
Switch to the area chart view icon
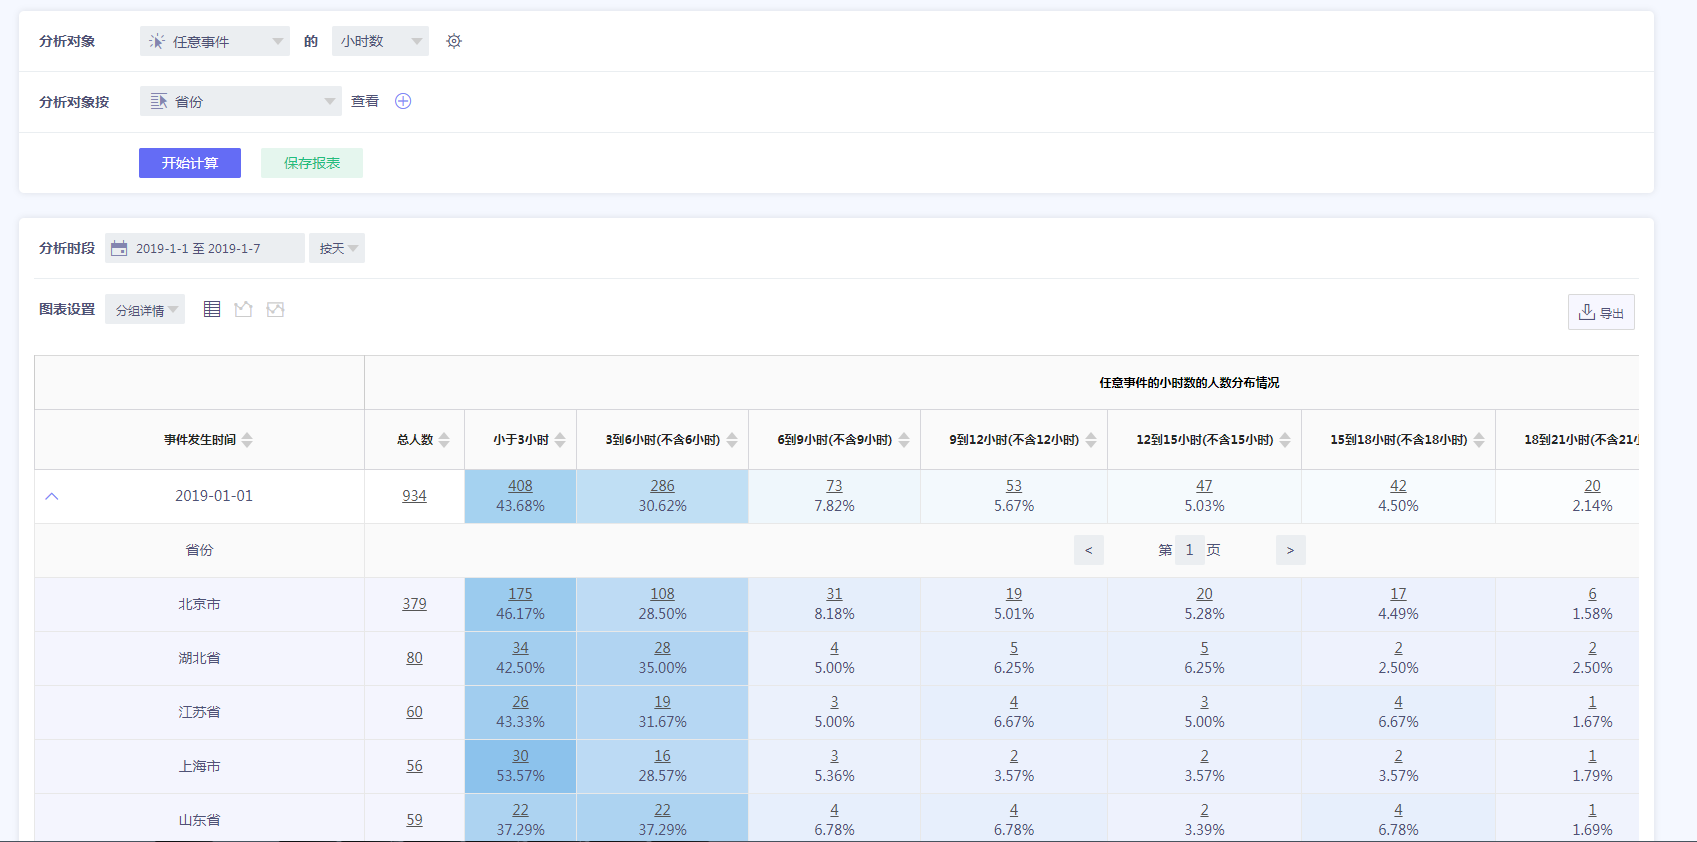pyautogui.click(x=243, y=309)
